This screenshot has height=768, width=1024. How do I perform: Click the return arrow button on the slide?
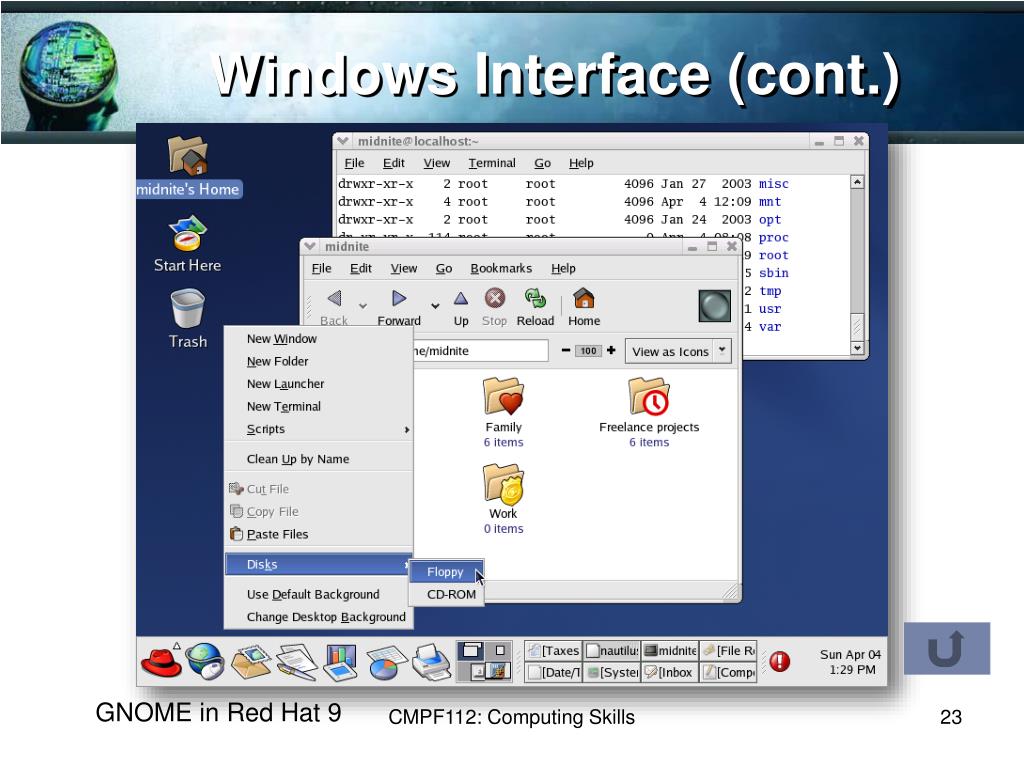pyautogui.click(x=947, y=648)
